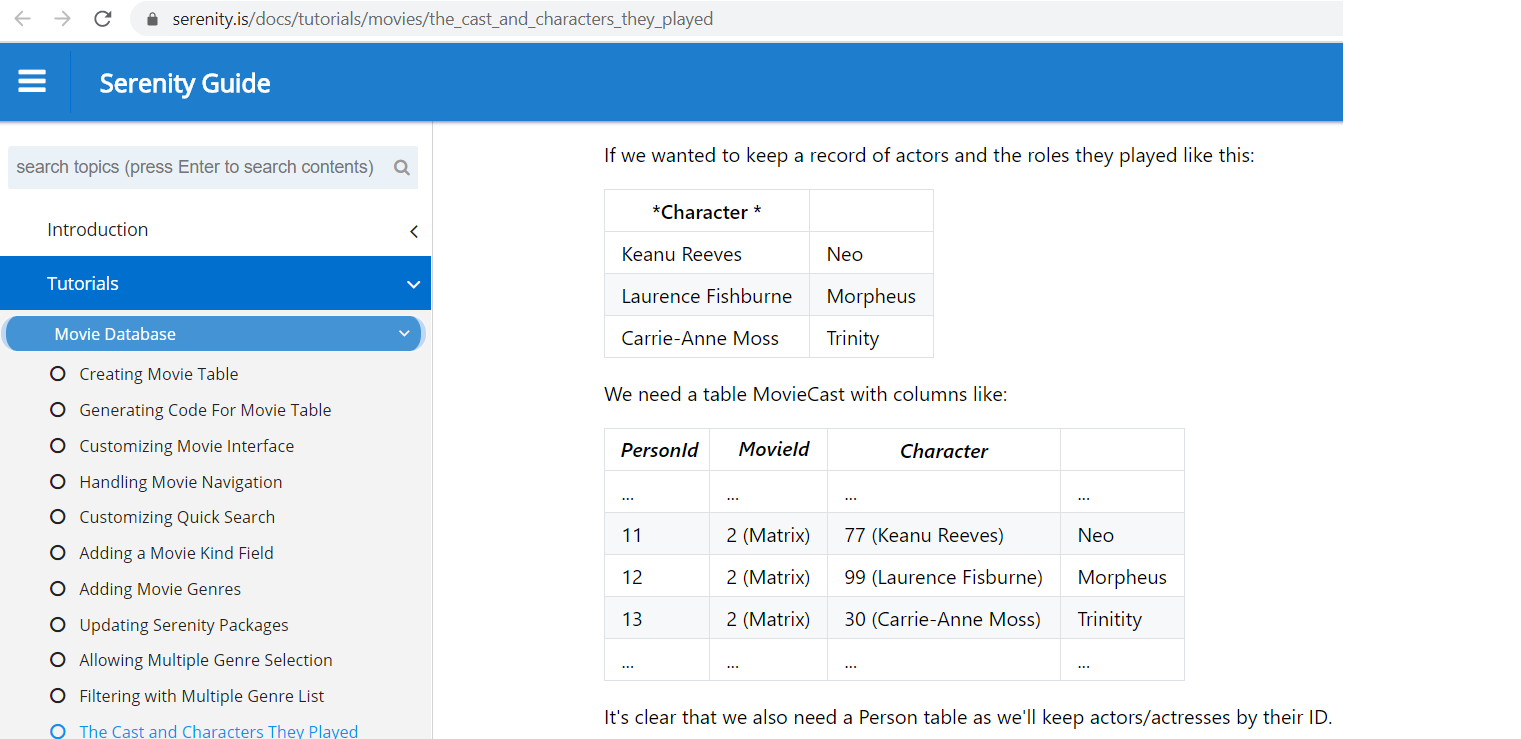Click the search magnifier icon
The width and height of the screenshot is (1521, 739).
click(x=401, y=167)
